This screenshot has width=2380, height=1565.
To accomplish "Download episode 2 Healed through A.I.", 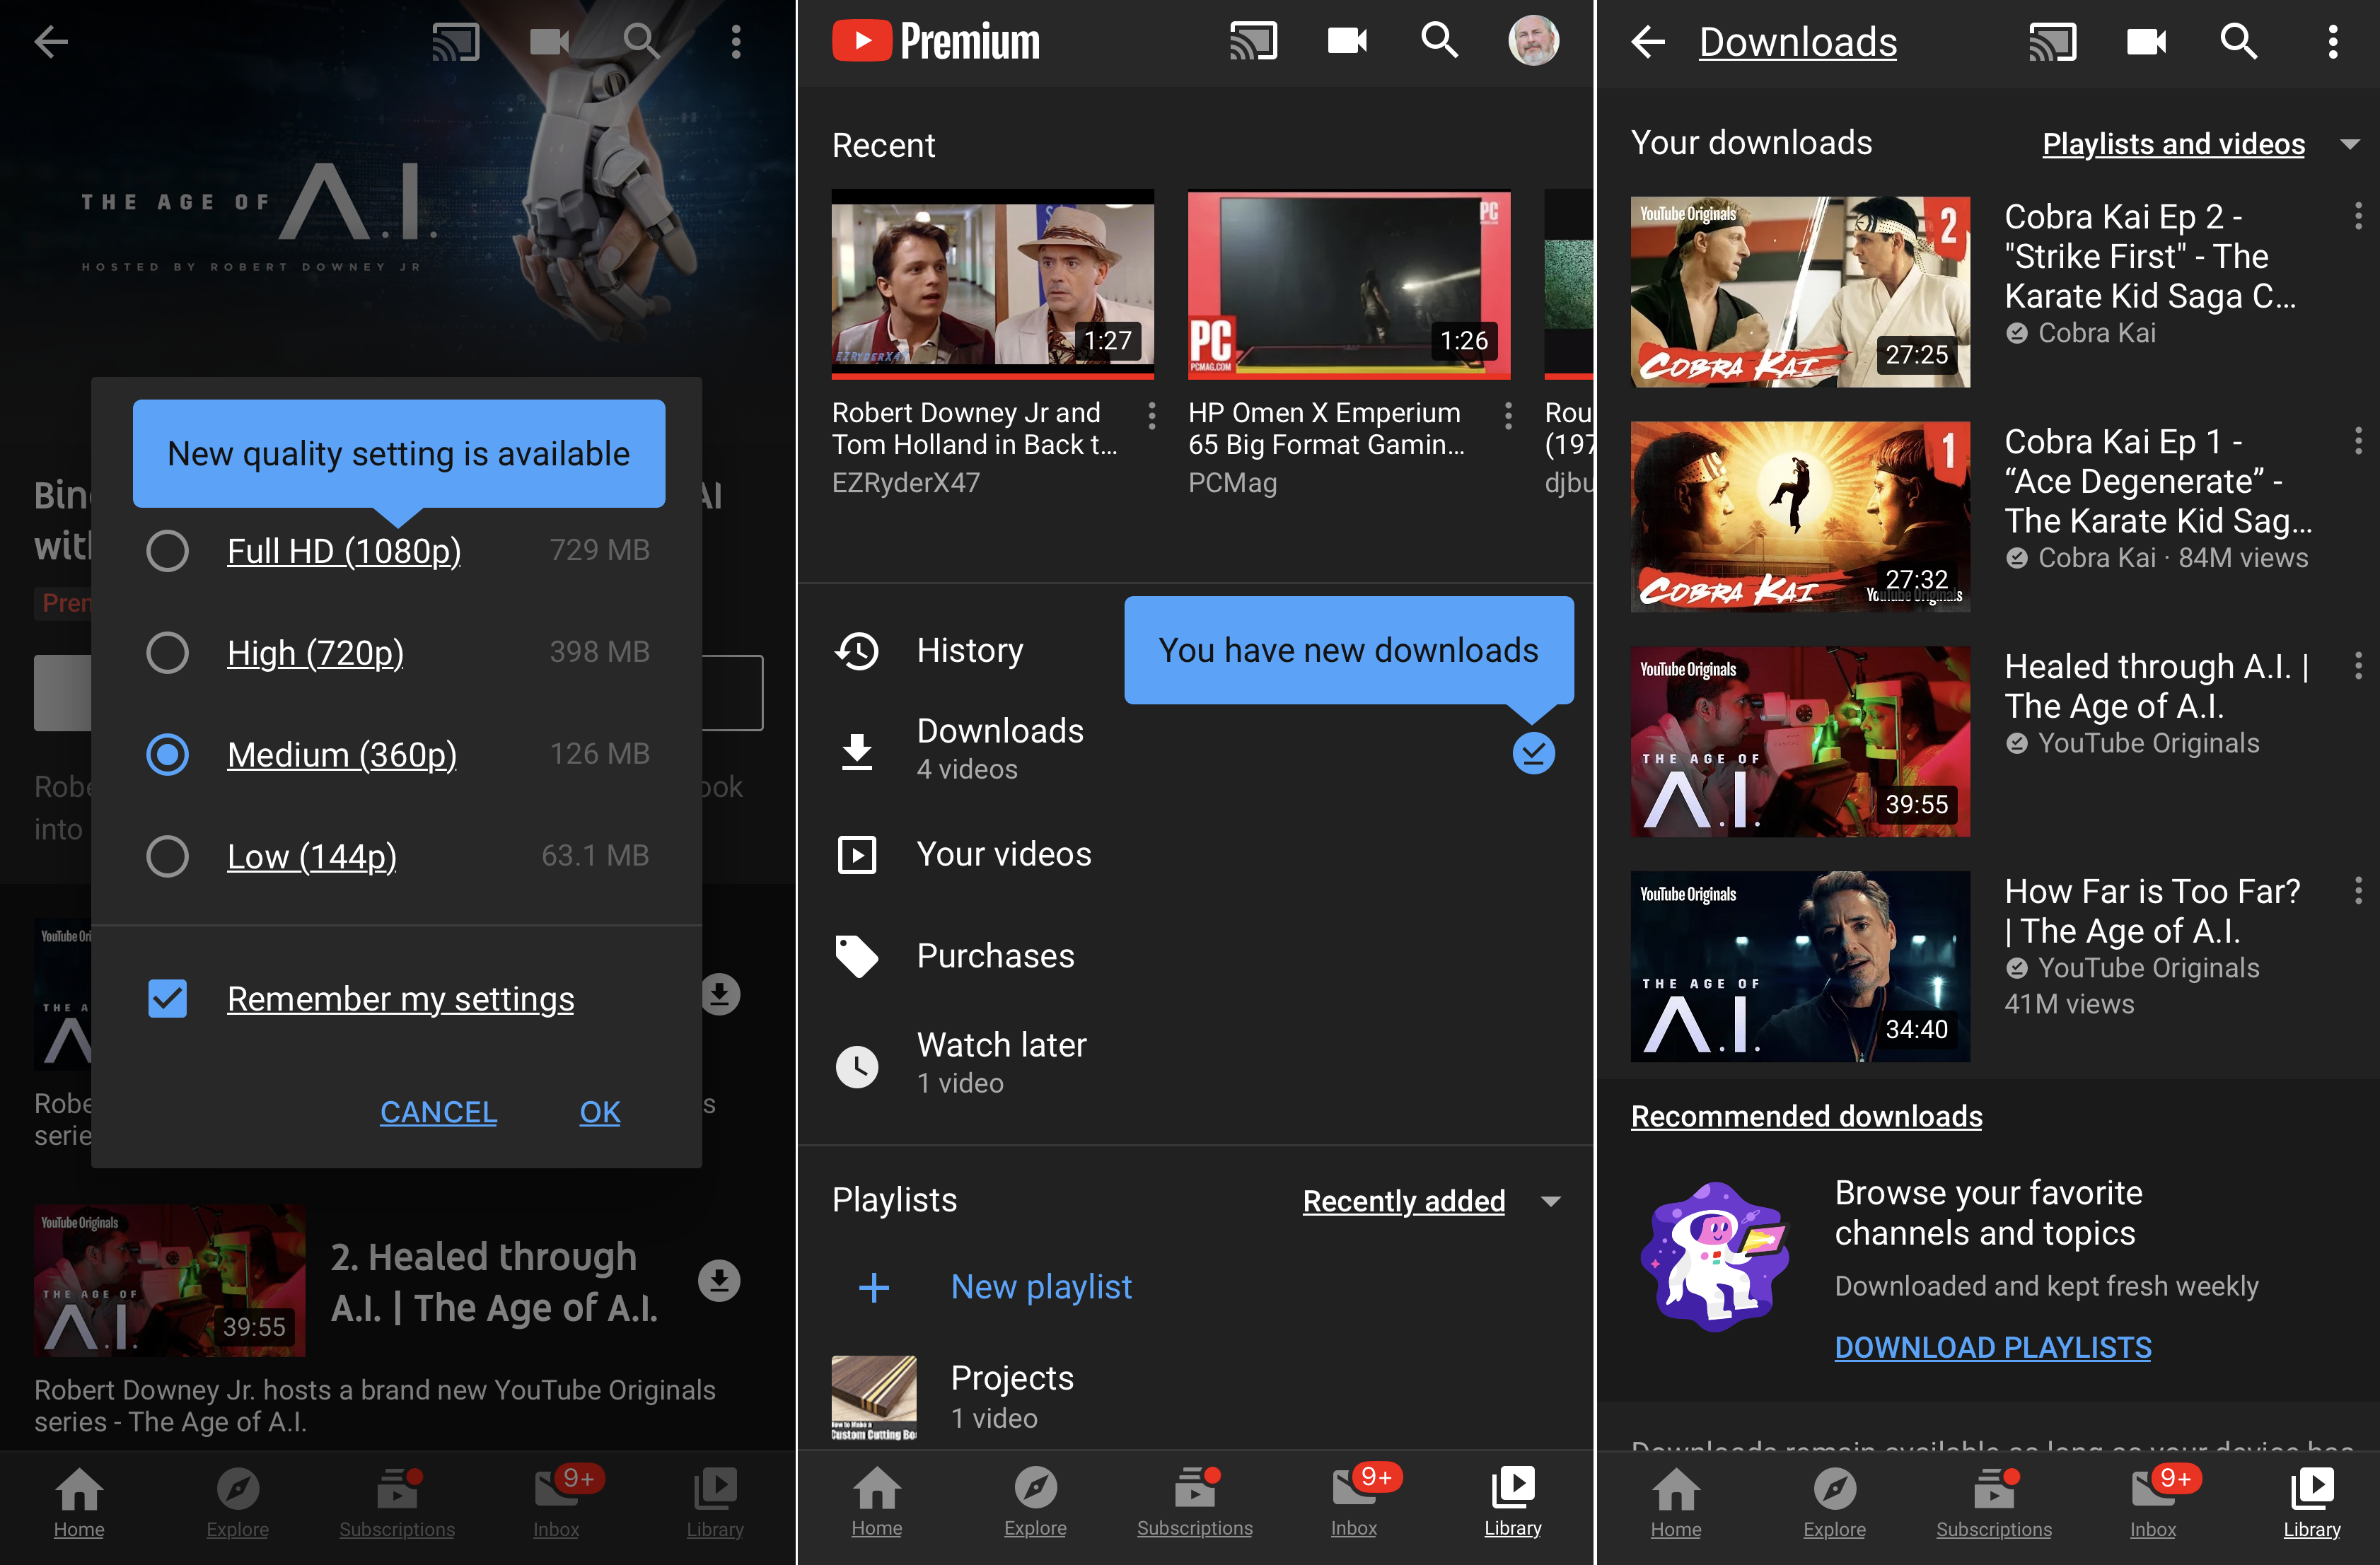I will (x=718, y=1280).
